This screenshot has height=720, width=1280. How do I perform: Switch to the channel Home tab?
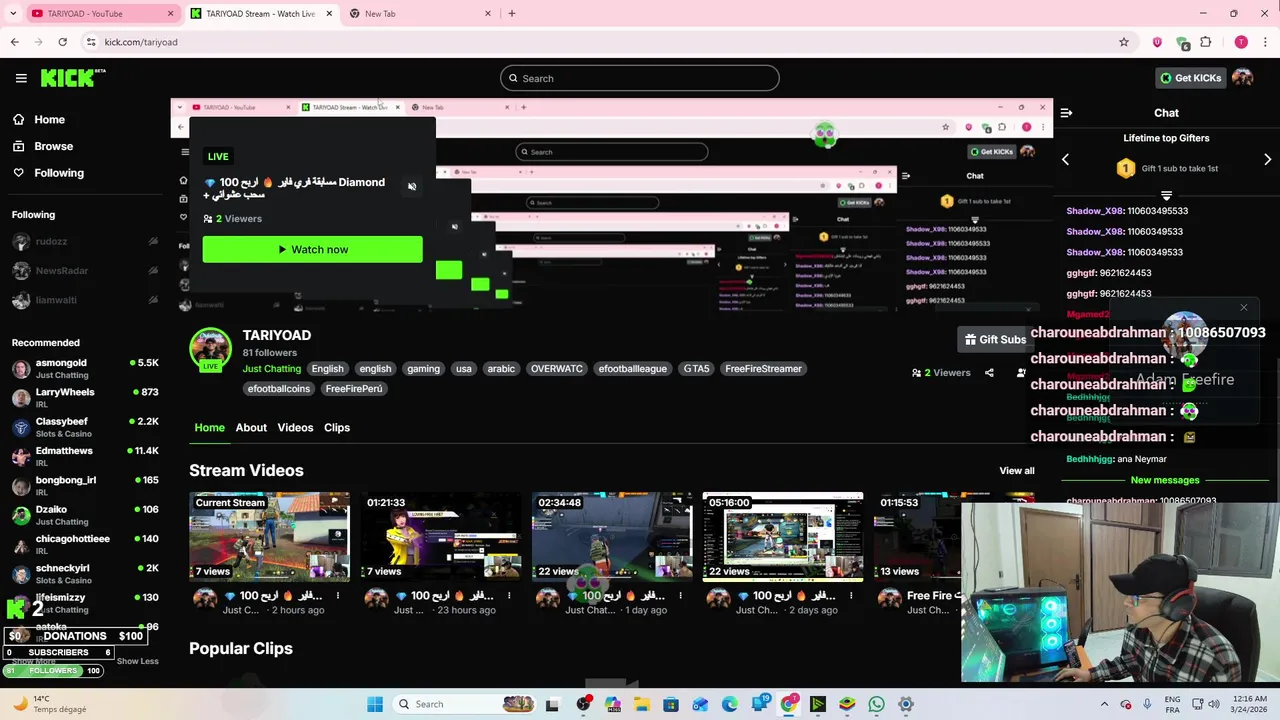pos(209,428)
